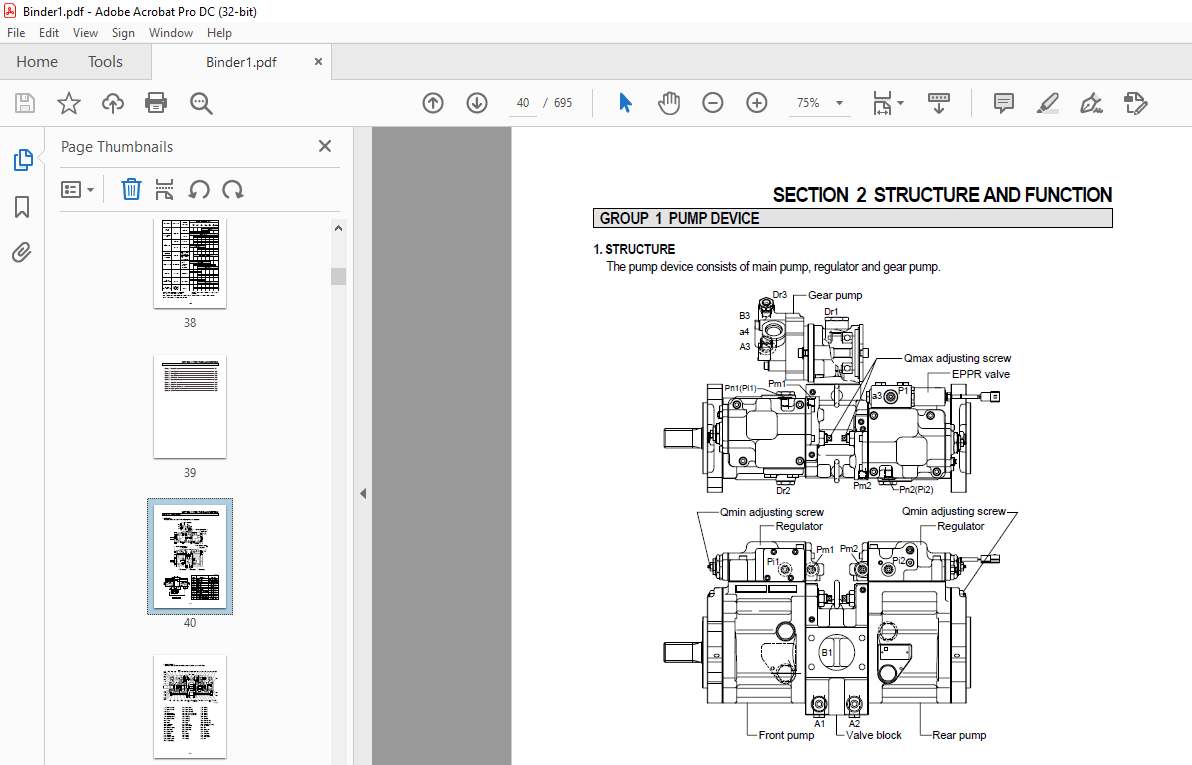Click the page number field showing 40

point(523,103)
